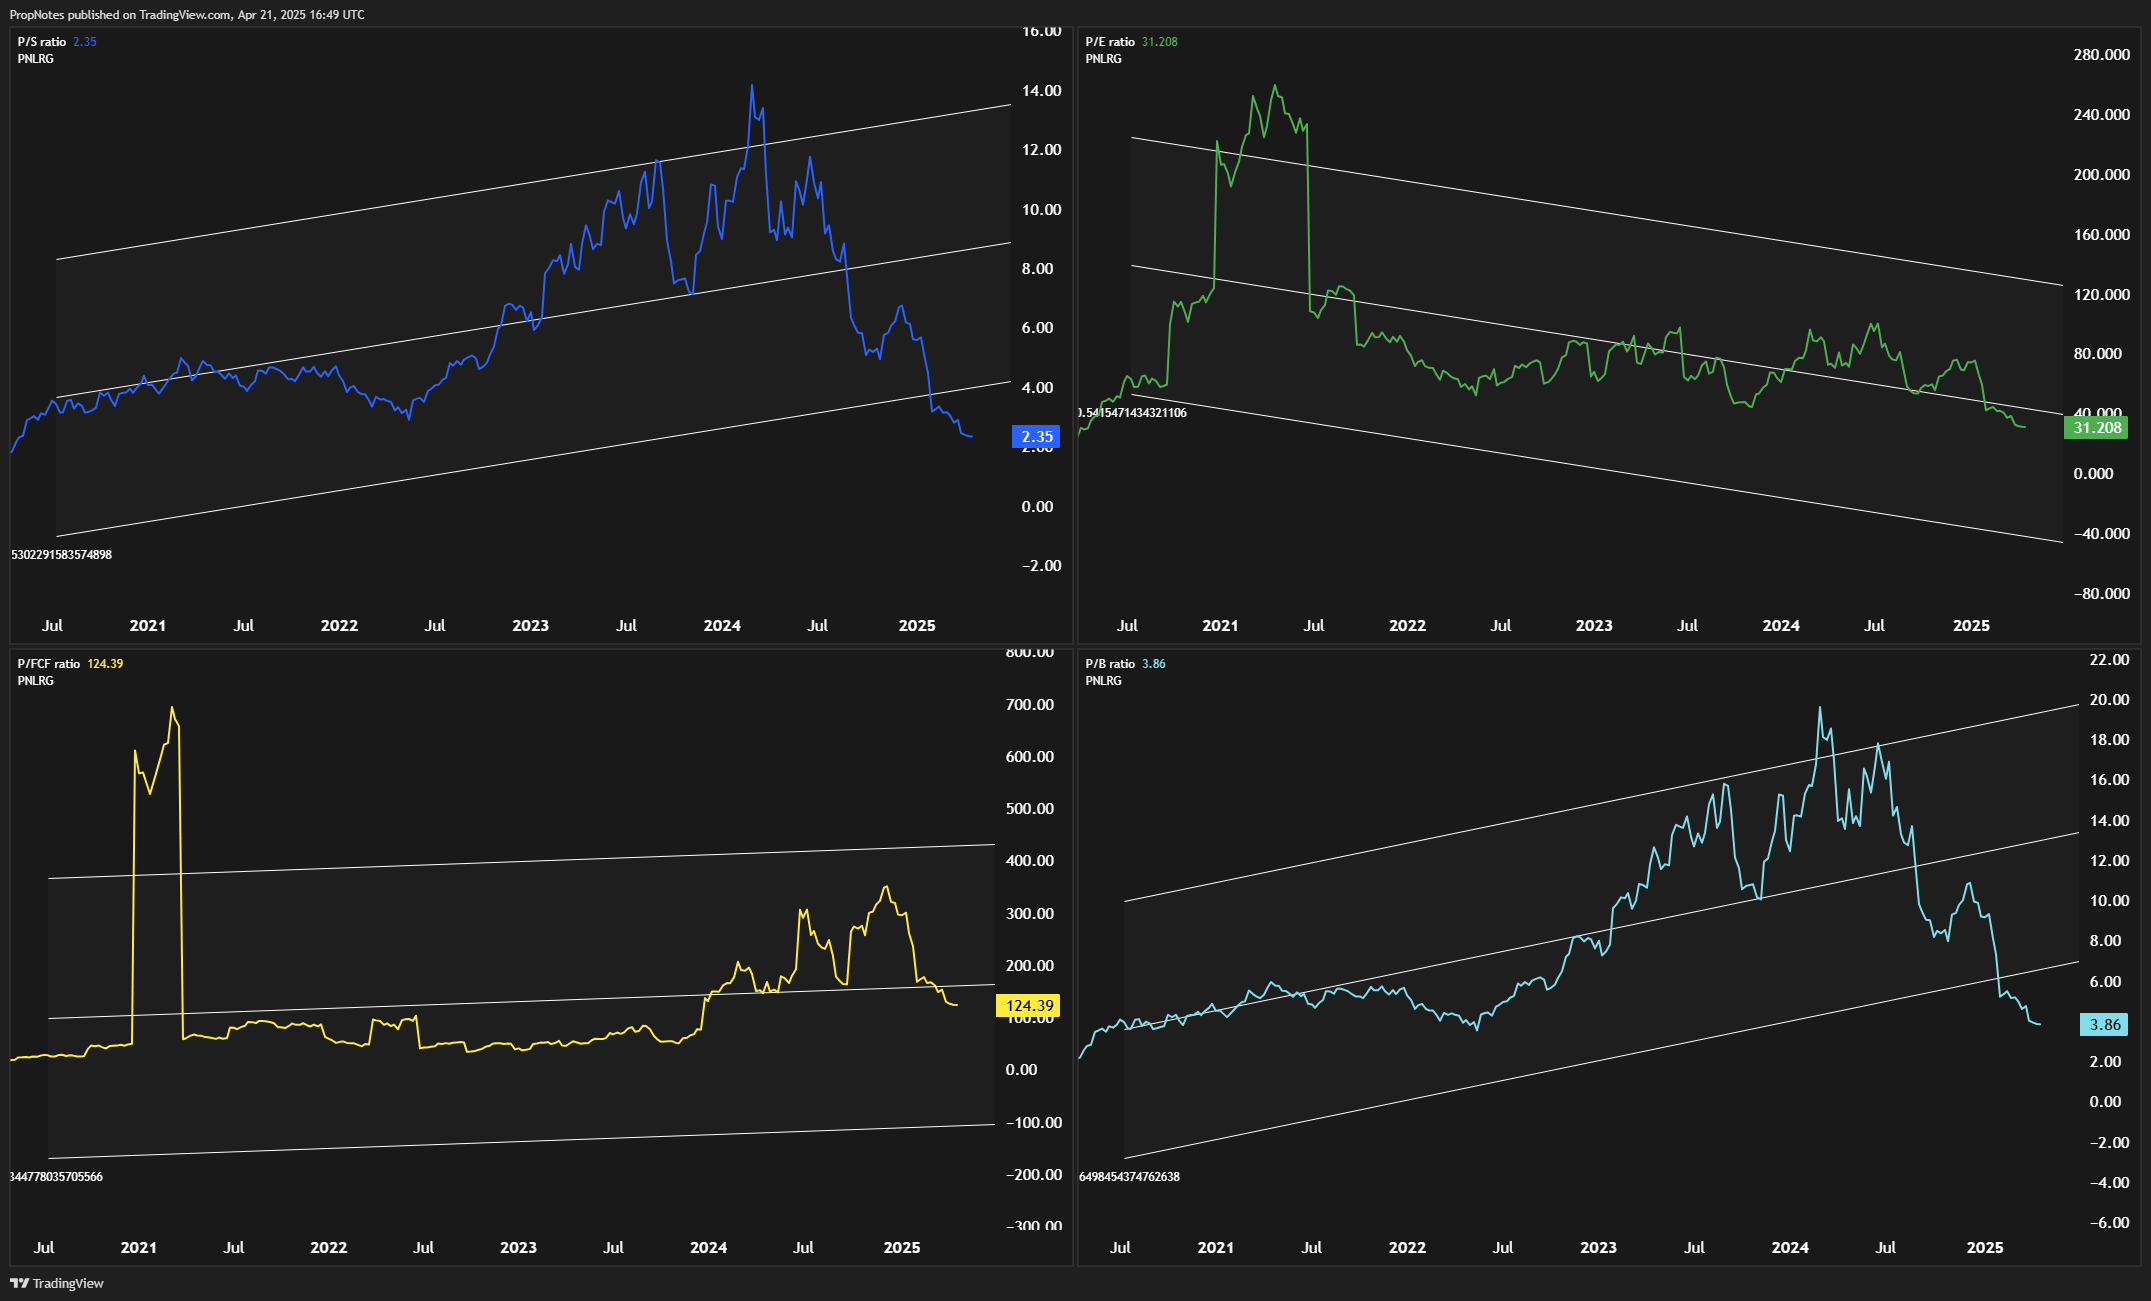
Task: Select the P/FCF ratio chart title
Action: pos(49,664)
